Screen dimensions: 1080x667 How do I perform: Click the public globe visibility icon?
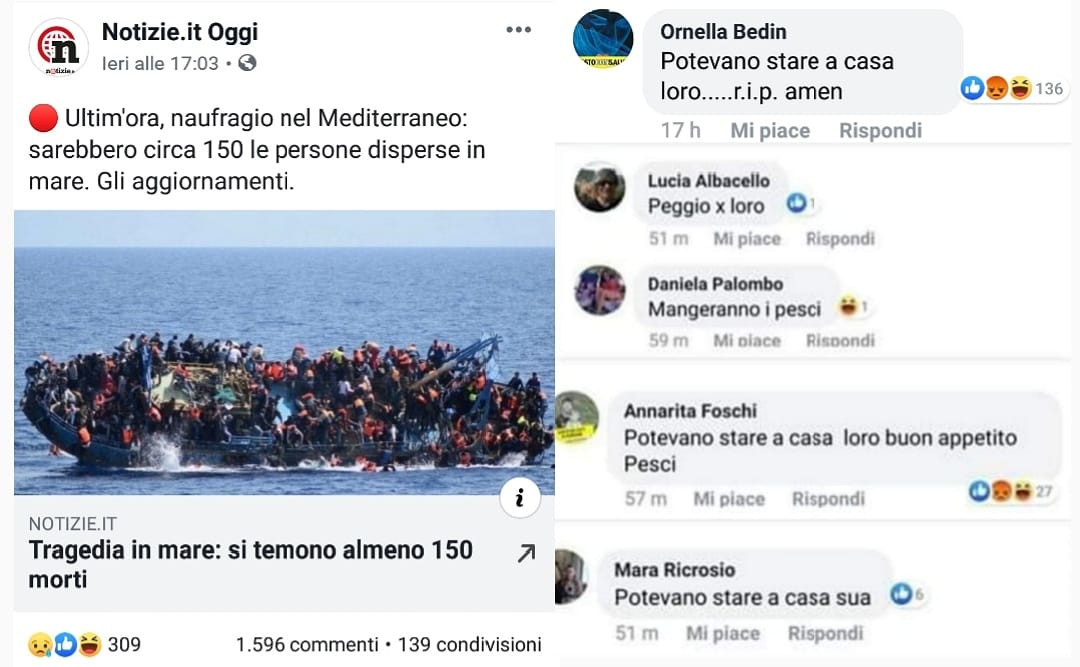coord(247,64)
